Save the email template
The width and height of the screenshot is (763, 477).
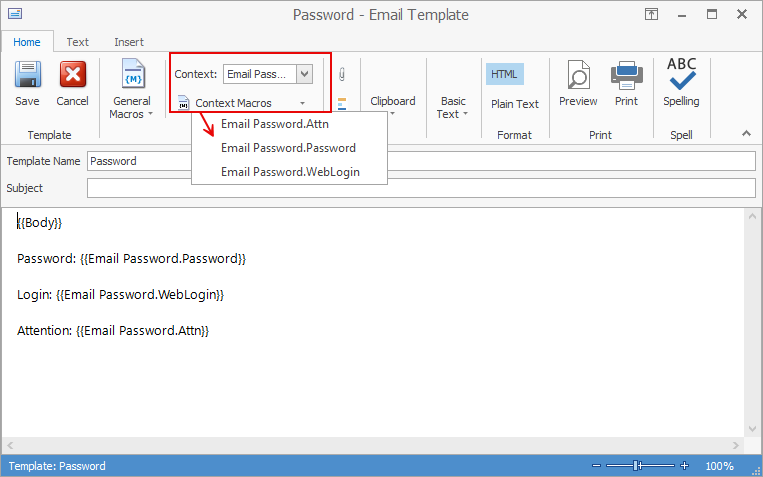27,83
